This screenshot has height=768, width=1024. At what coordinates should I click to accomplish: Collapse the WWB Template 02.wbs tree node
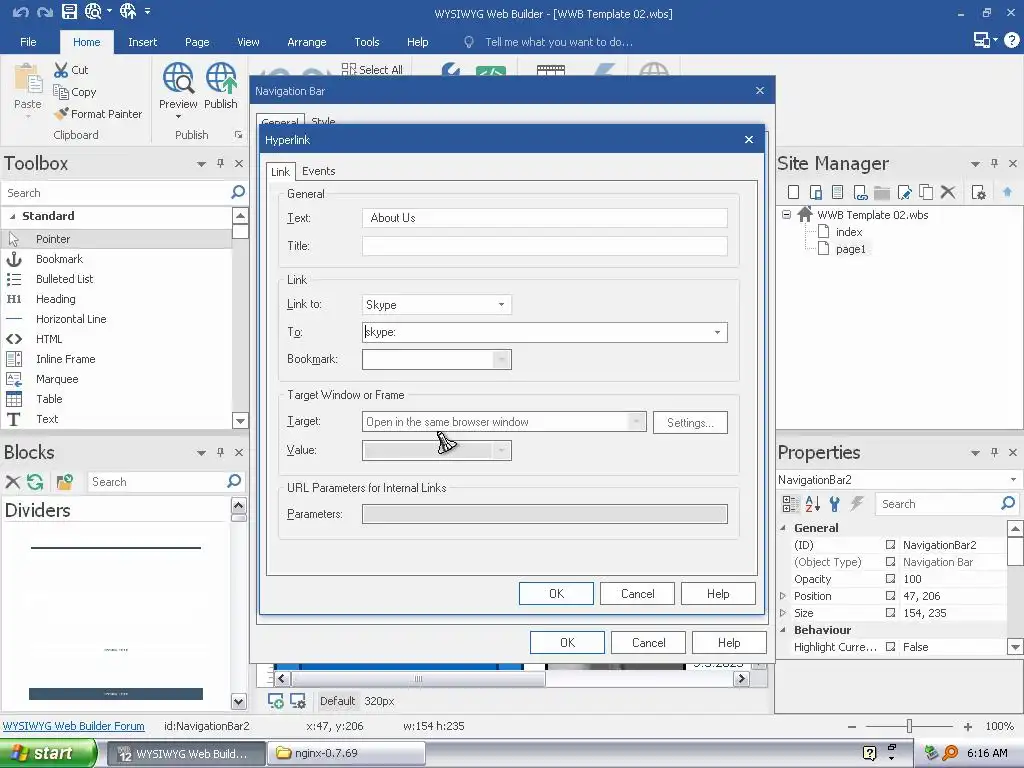click(x=786, y=214)
